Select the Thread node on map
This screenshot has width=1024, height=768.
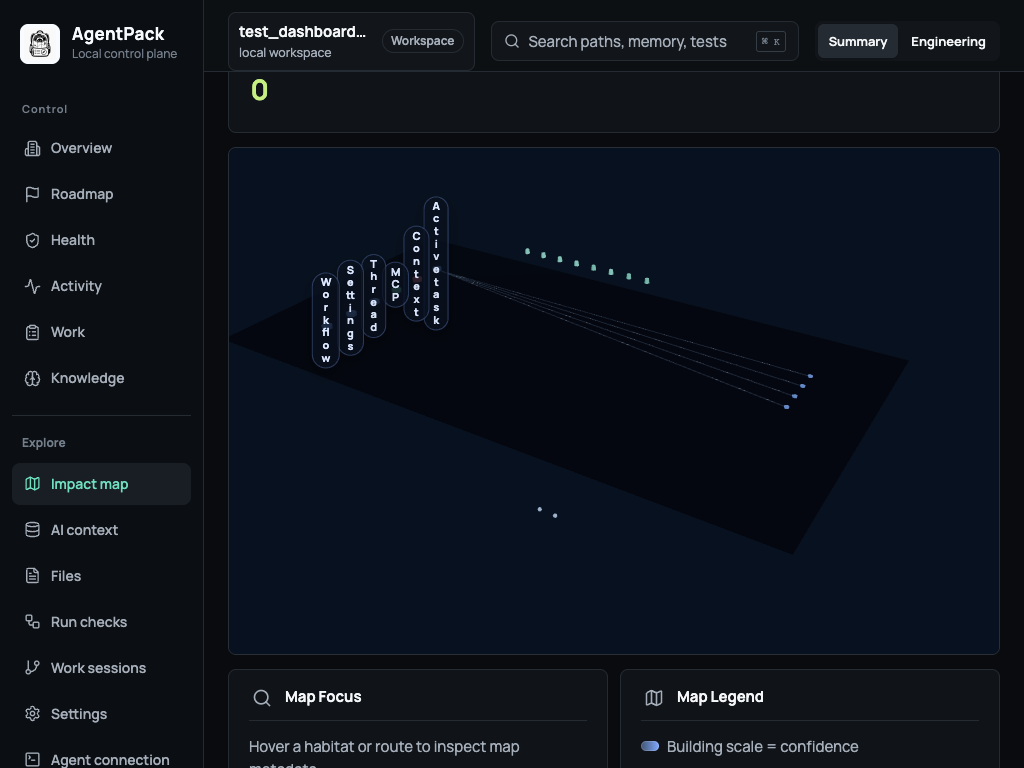click(374, 296)
